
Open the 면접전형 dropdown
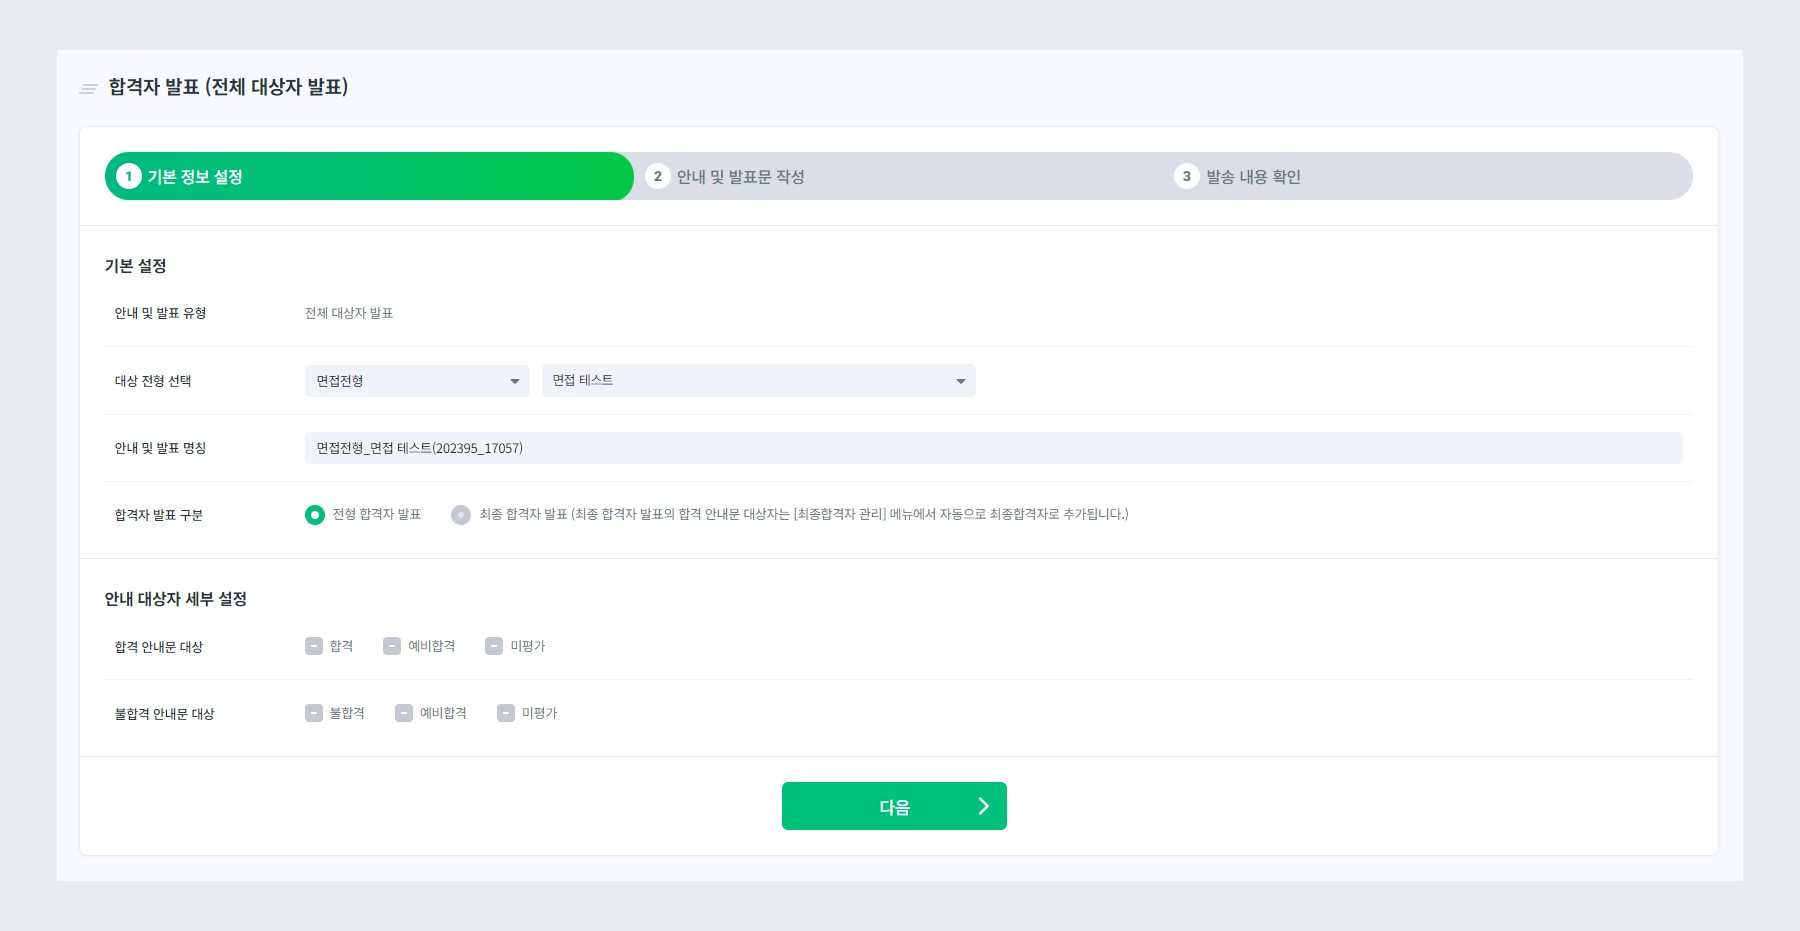[x=417, y=381]
